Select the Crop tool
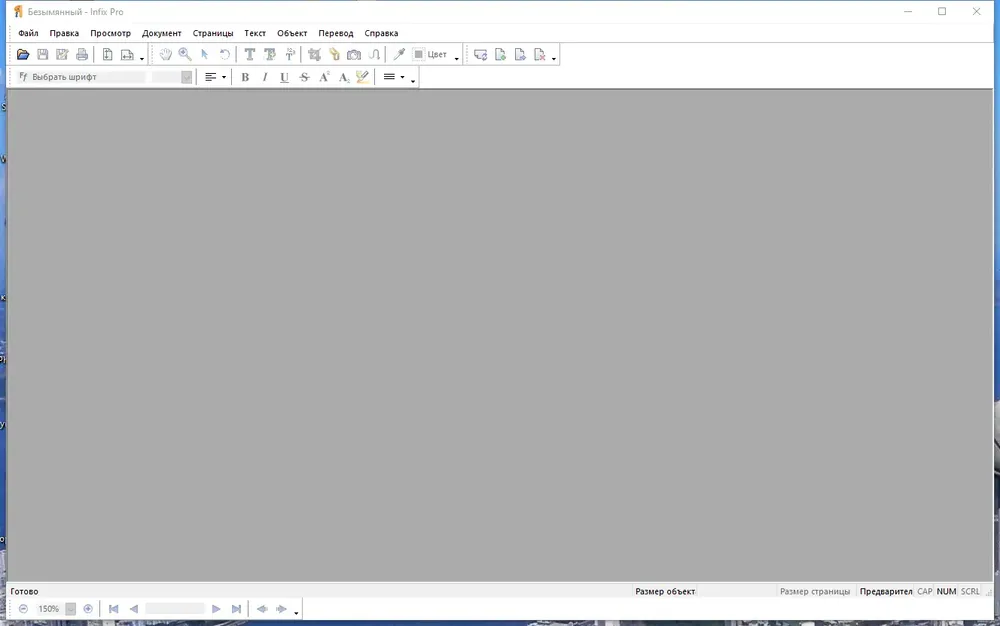1000x626 pixels. (x=314, y=55)
